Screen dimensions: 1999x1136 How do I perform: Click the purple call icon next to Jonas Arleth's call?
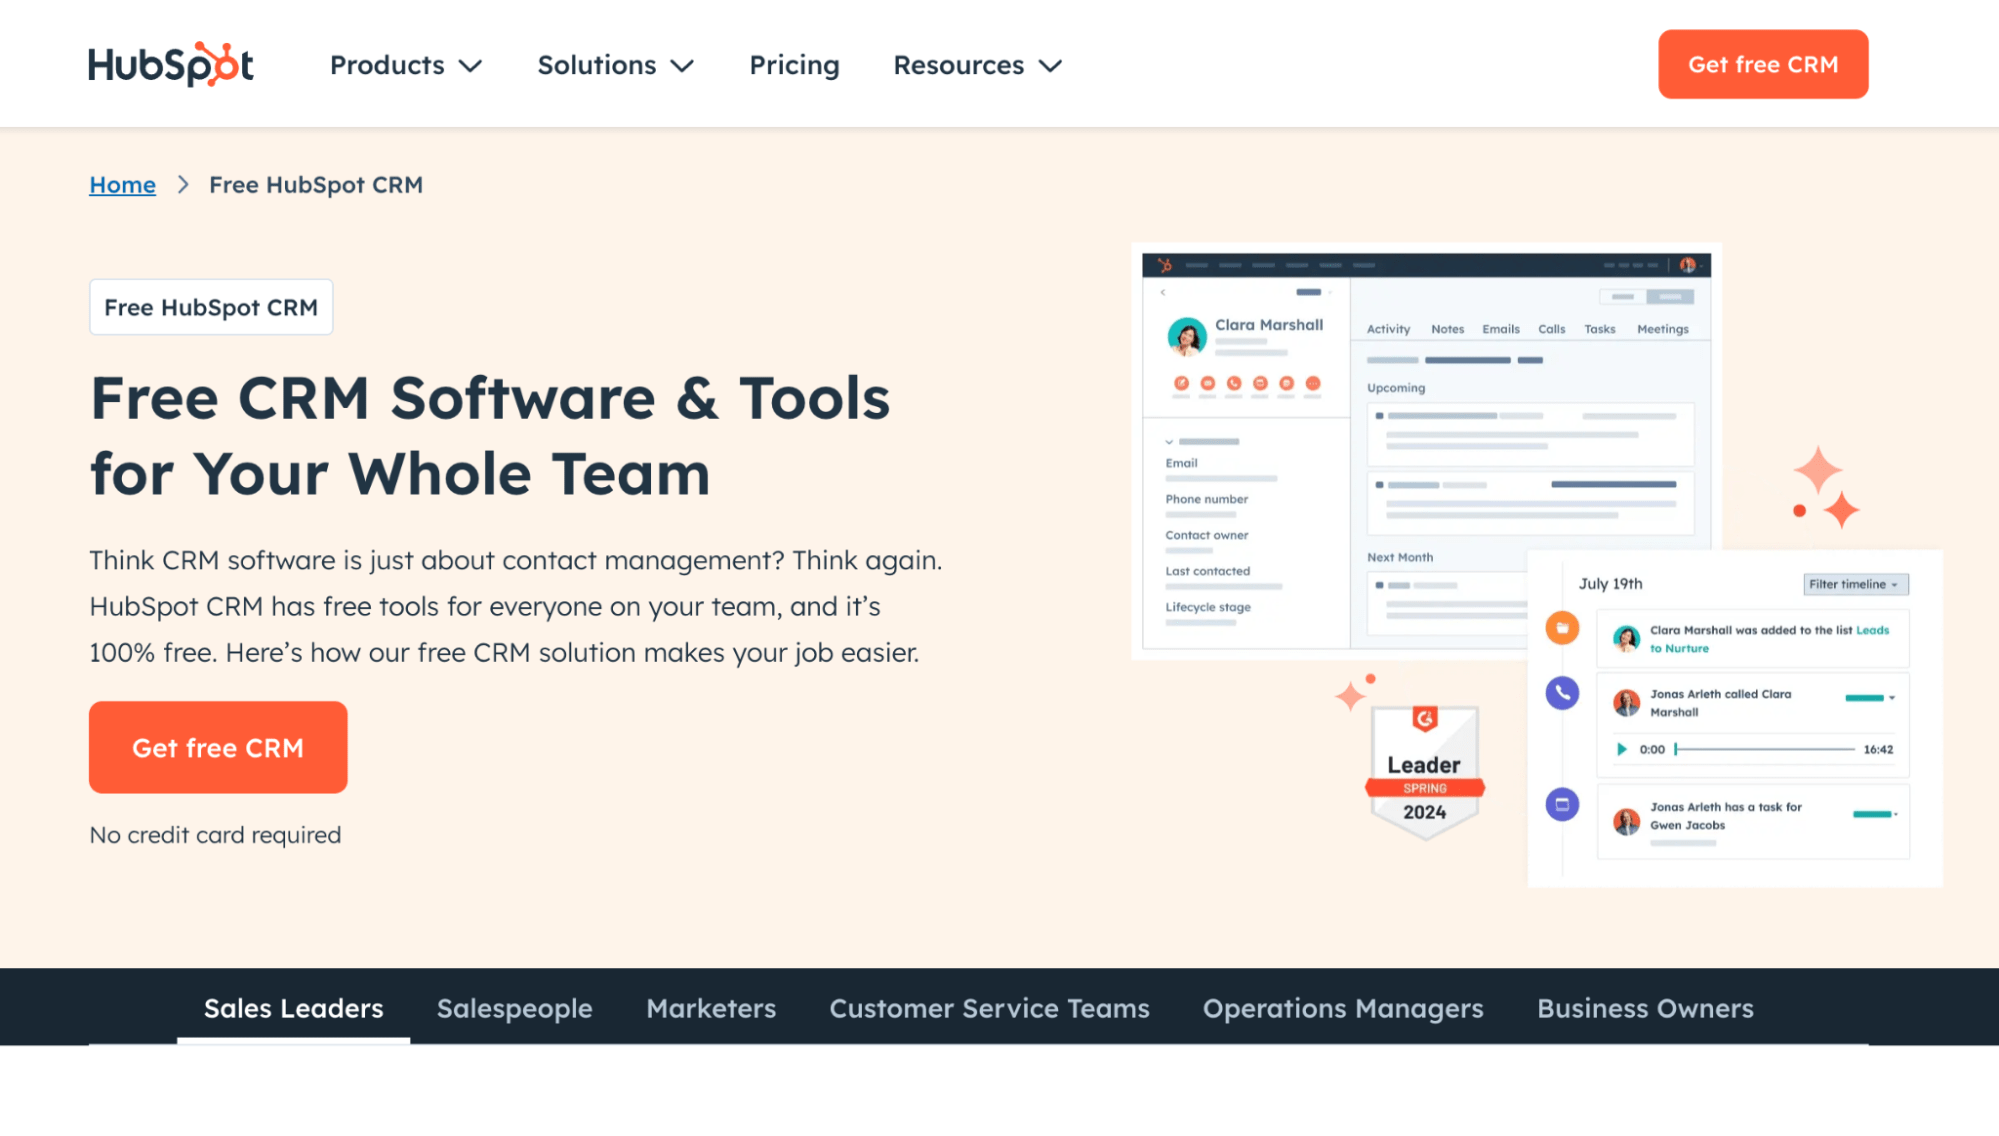[1561, 692]
